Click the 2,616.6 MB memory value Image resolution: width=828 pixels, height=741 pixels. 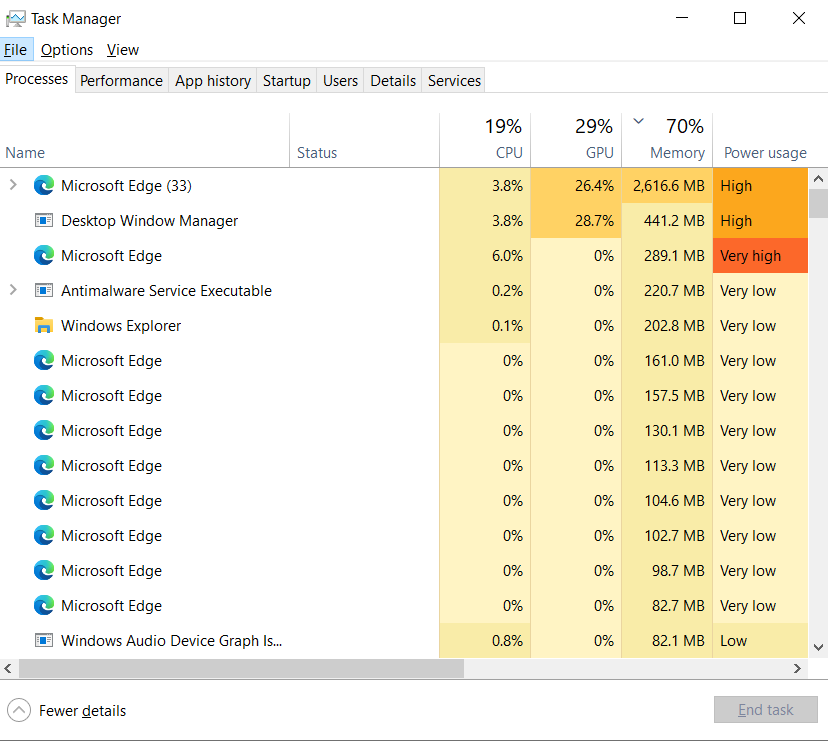pyautogui.click(x=667, y=185)
